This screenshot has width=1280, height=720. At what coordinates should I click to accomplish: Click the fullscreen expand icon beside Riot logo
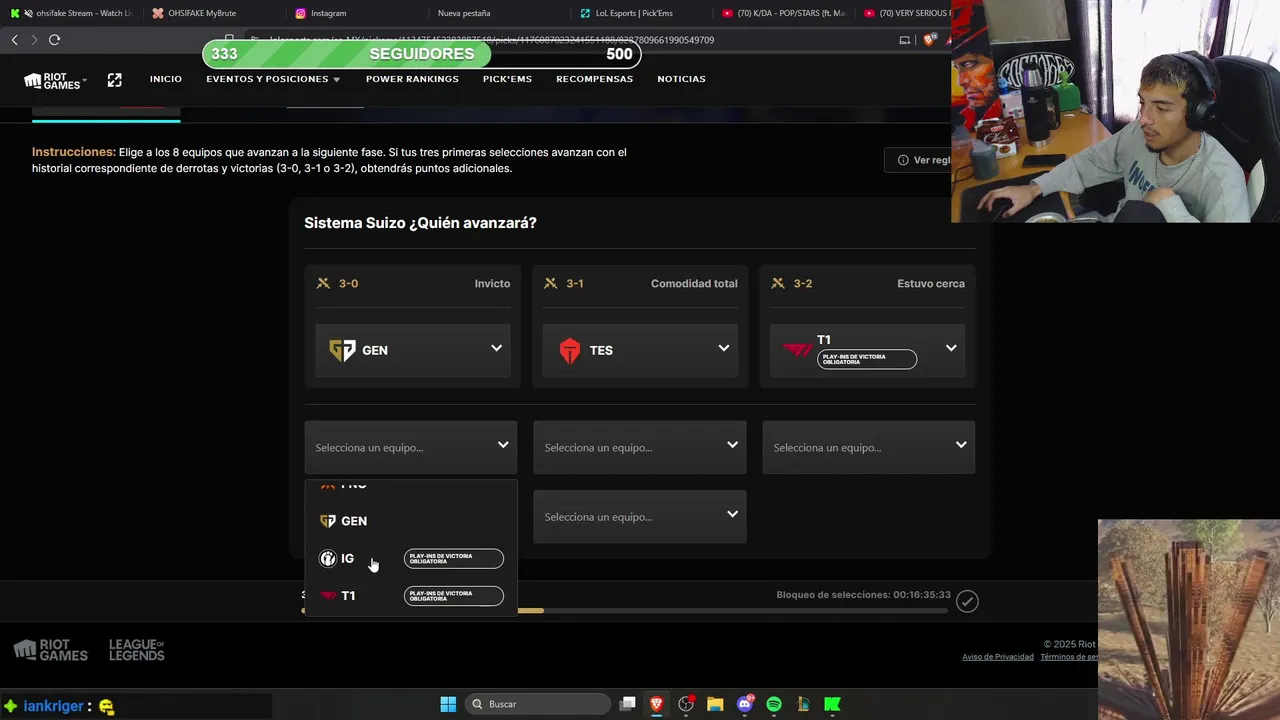pyautogui.click(x=114, y=80)
